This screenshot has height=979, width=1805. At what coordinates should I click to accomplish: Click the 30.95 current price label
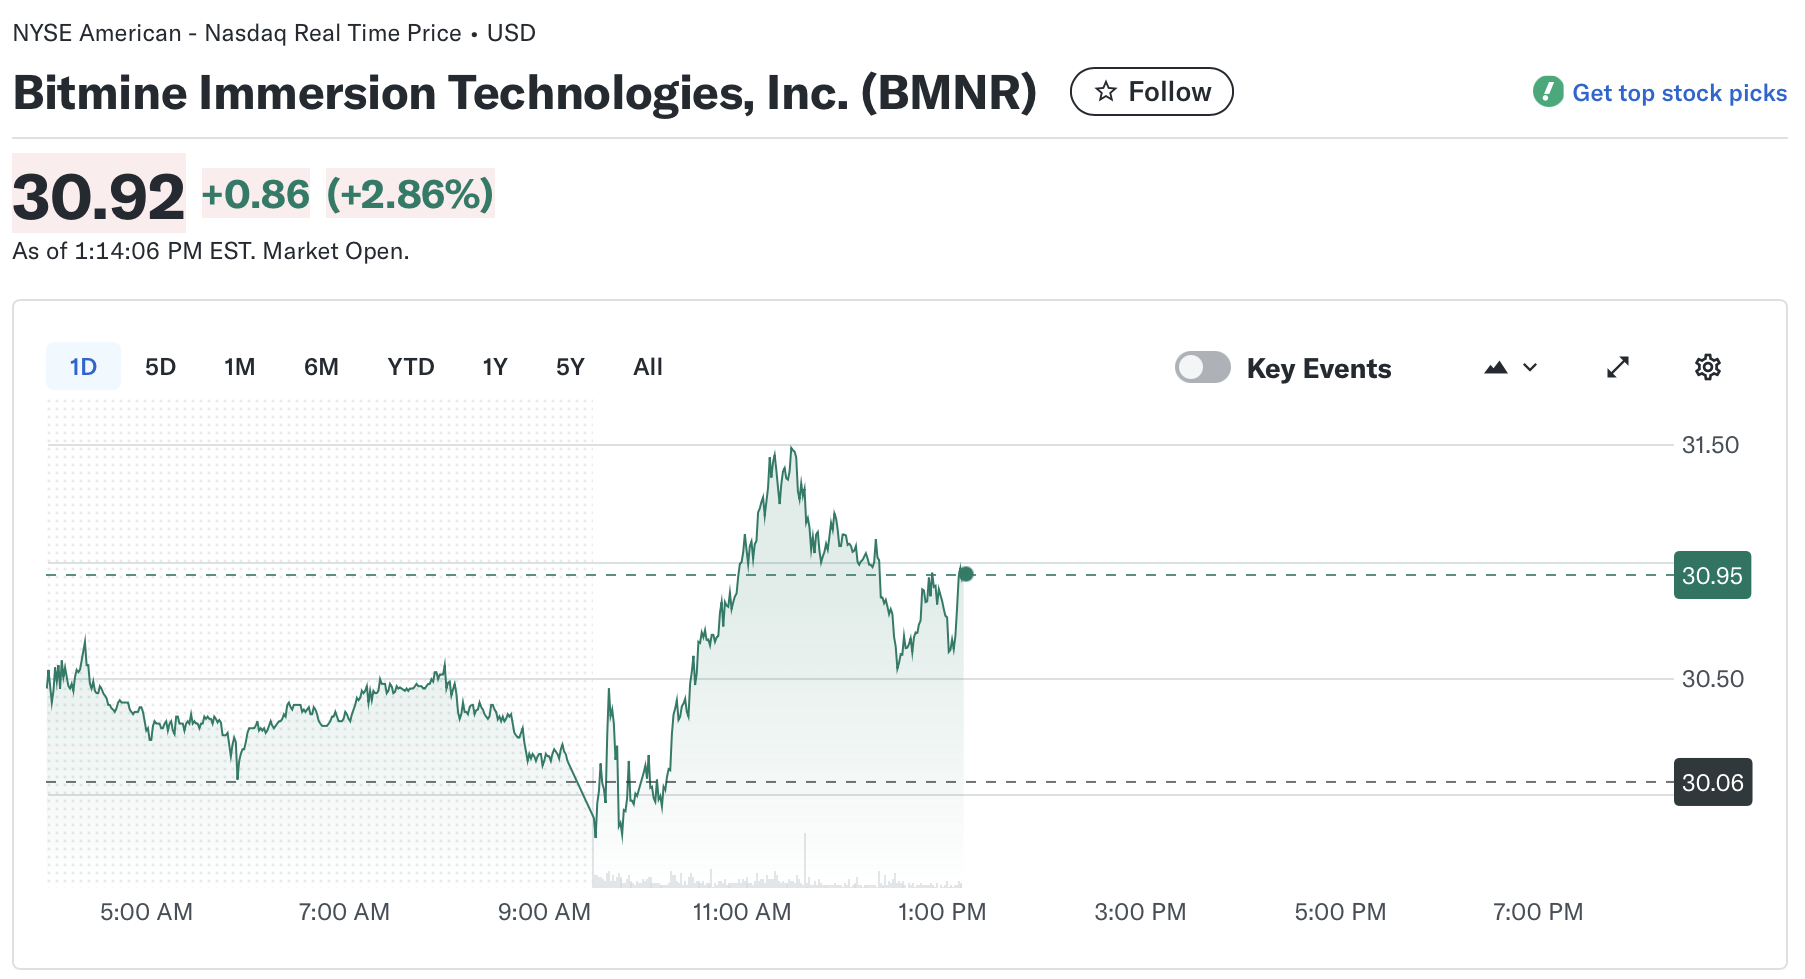[x=1711, y=575]
